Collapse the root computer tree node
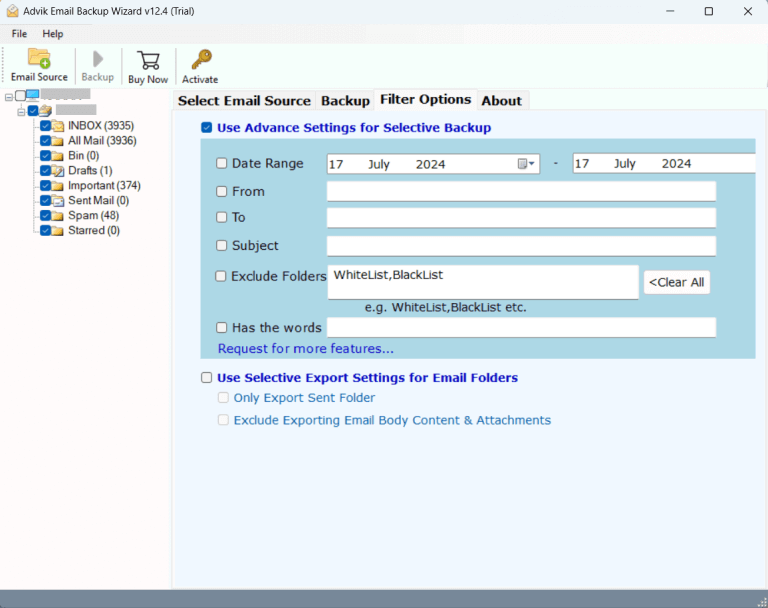 pyautogui.click(x=8, y=97)
